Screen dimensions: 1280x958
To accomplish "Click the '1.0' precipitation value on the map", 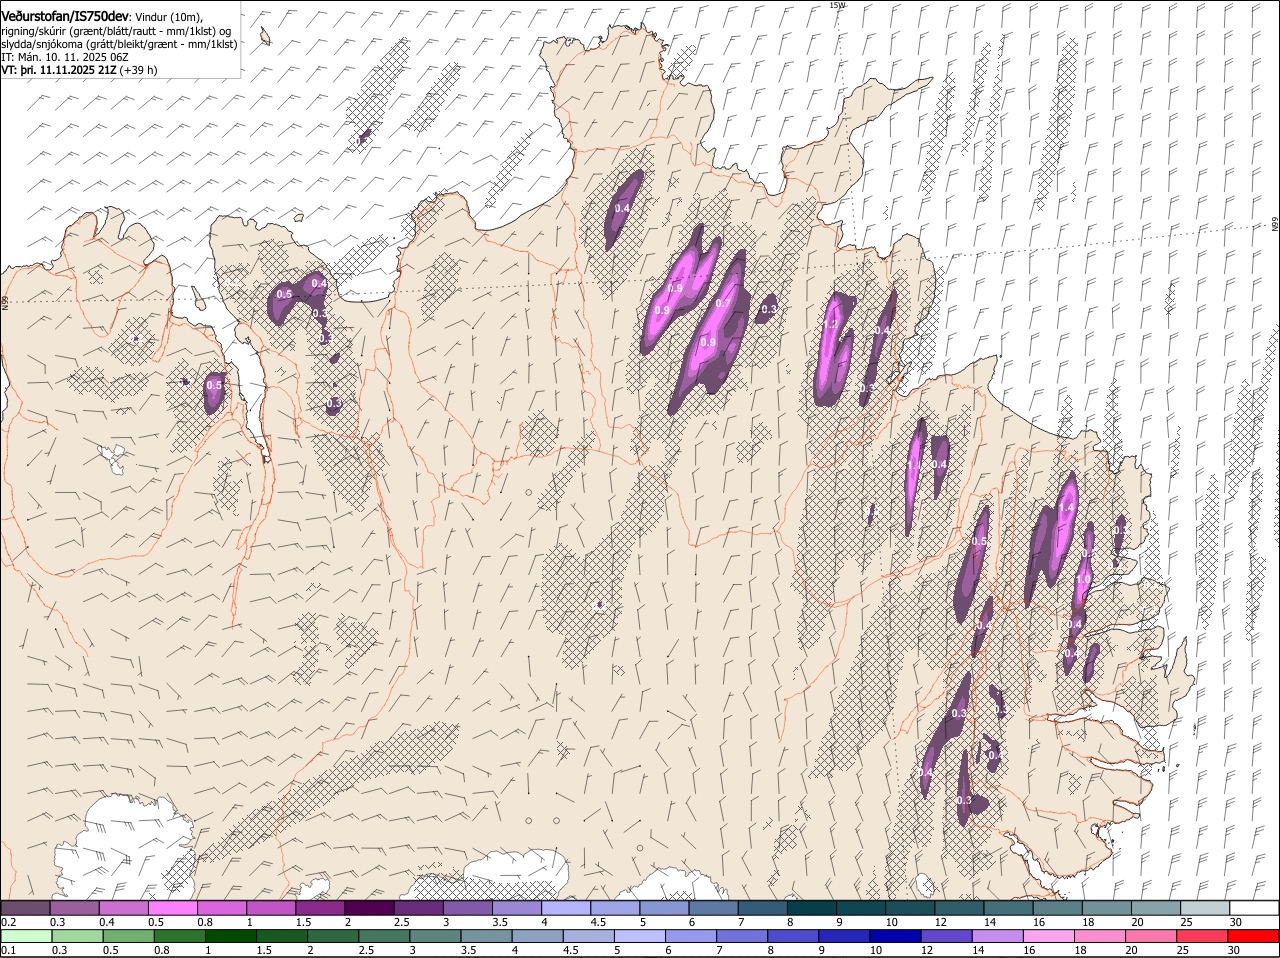I will (1083, 579).
